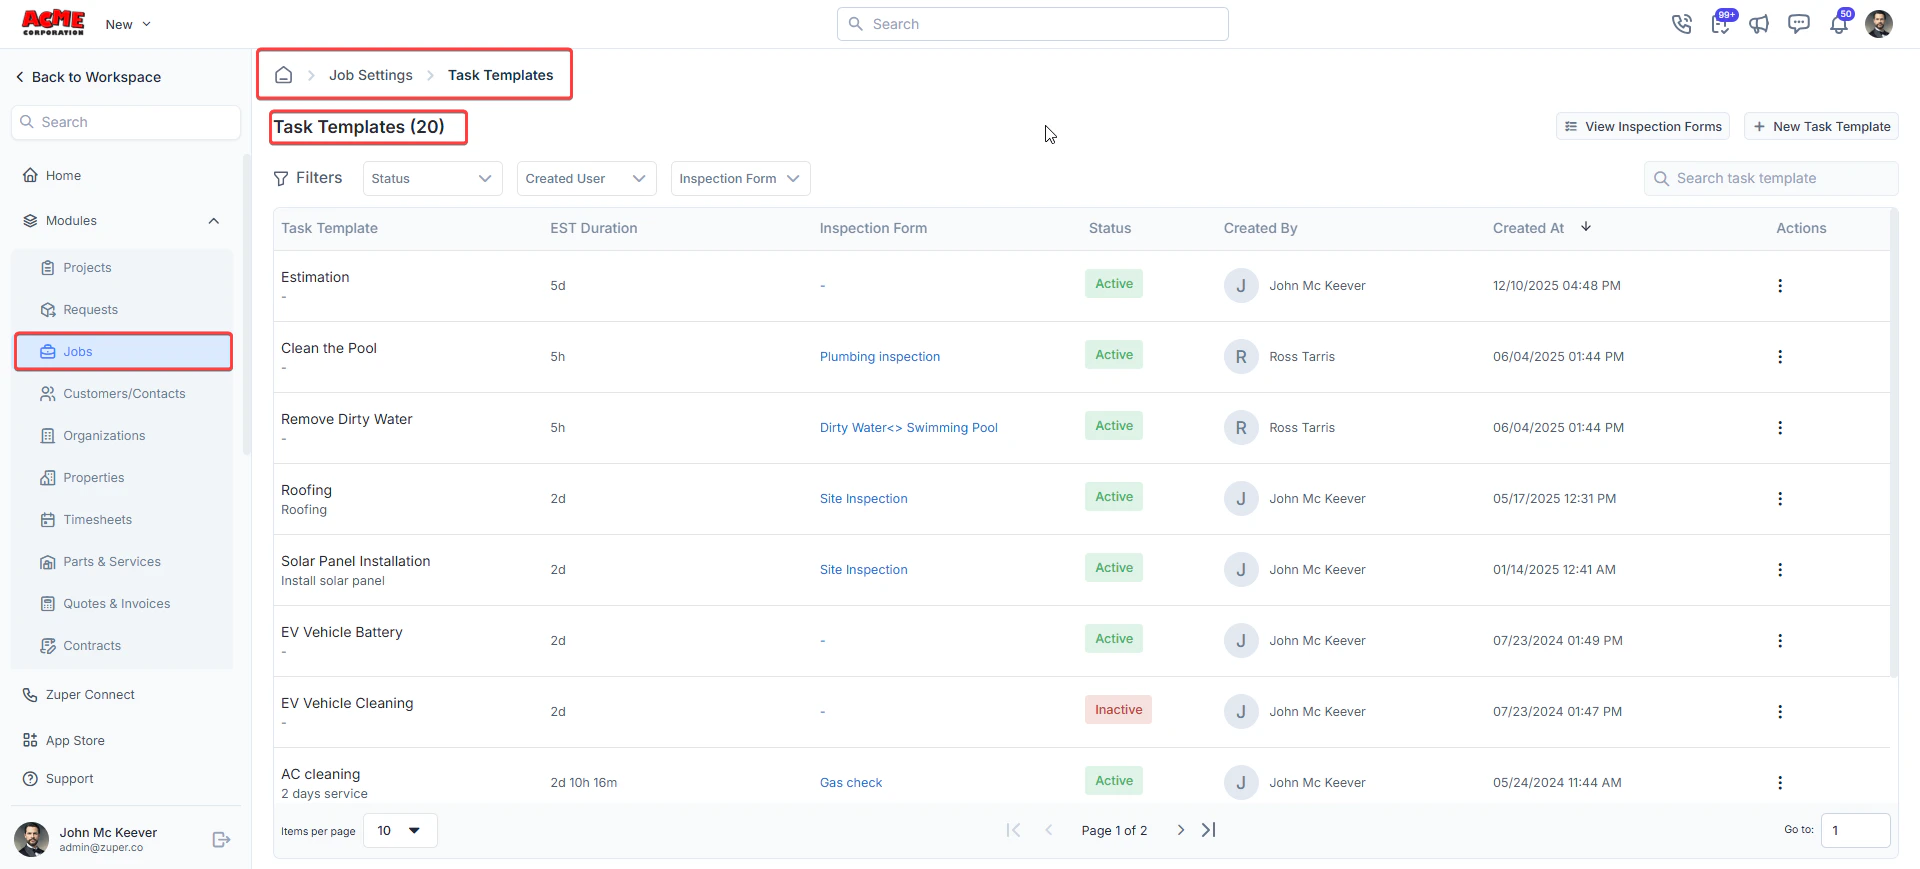Go to next page arrow
This screenshot has width=1920, height=869.
(x=1181, y=830)
